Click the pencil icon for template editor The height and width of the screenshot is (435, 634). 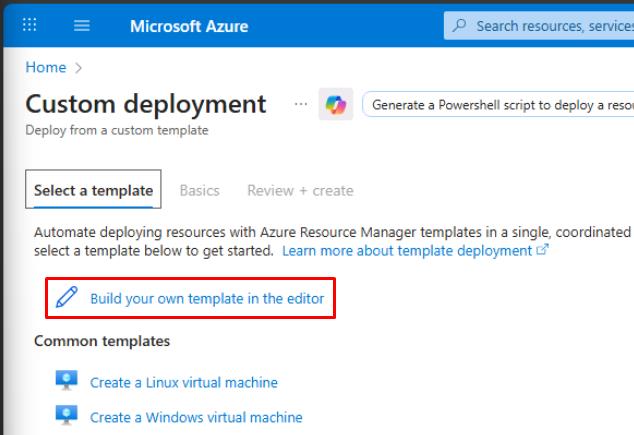(67, 297)
